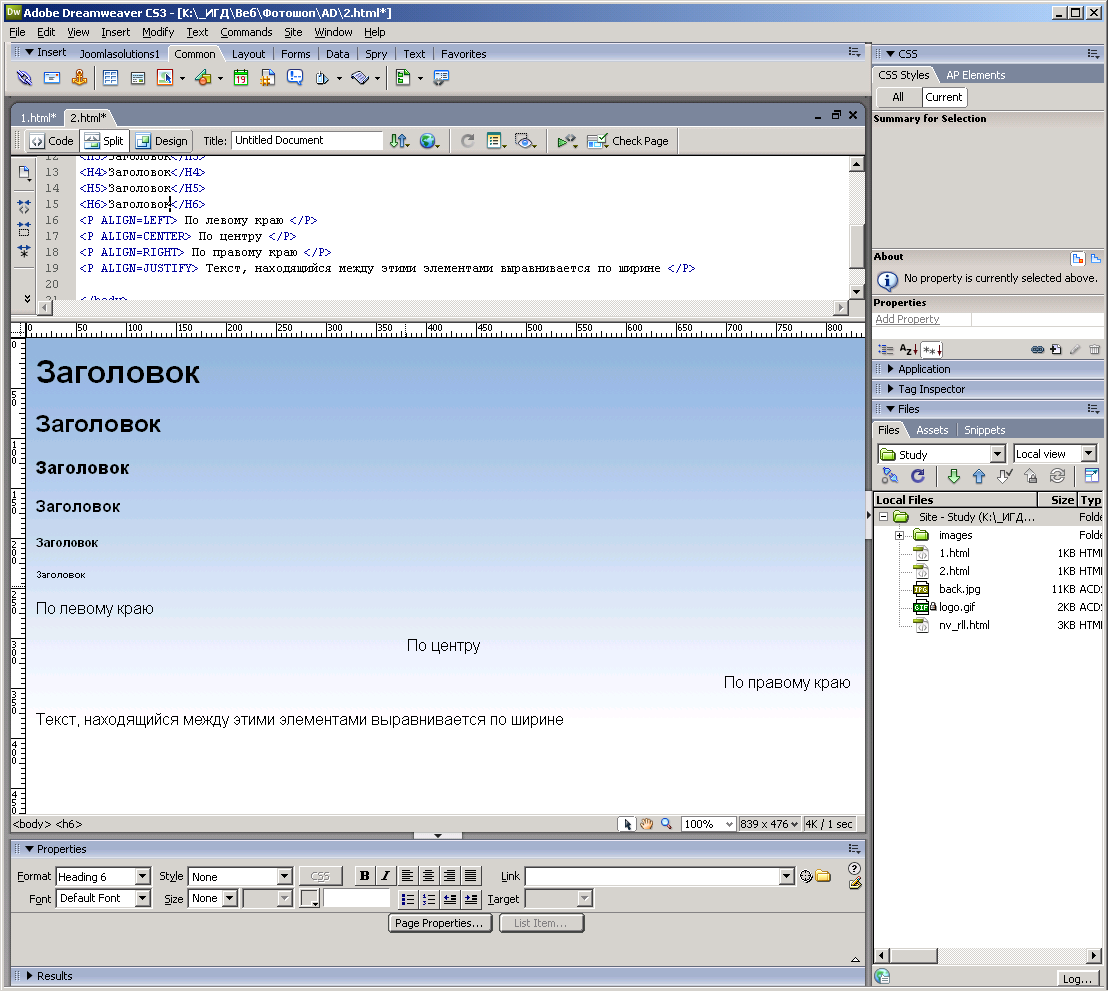Click the New CSS Rule icon
Screen dimensions: 1108x992
tap(1056, 349)
